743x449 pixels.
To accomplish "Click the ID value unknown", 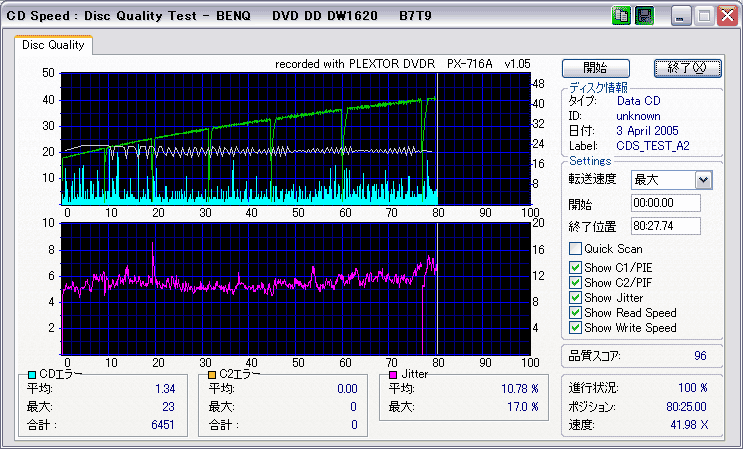I will (x=638, y=116).
